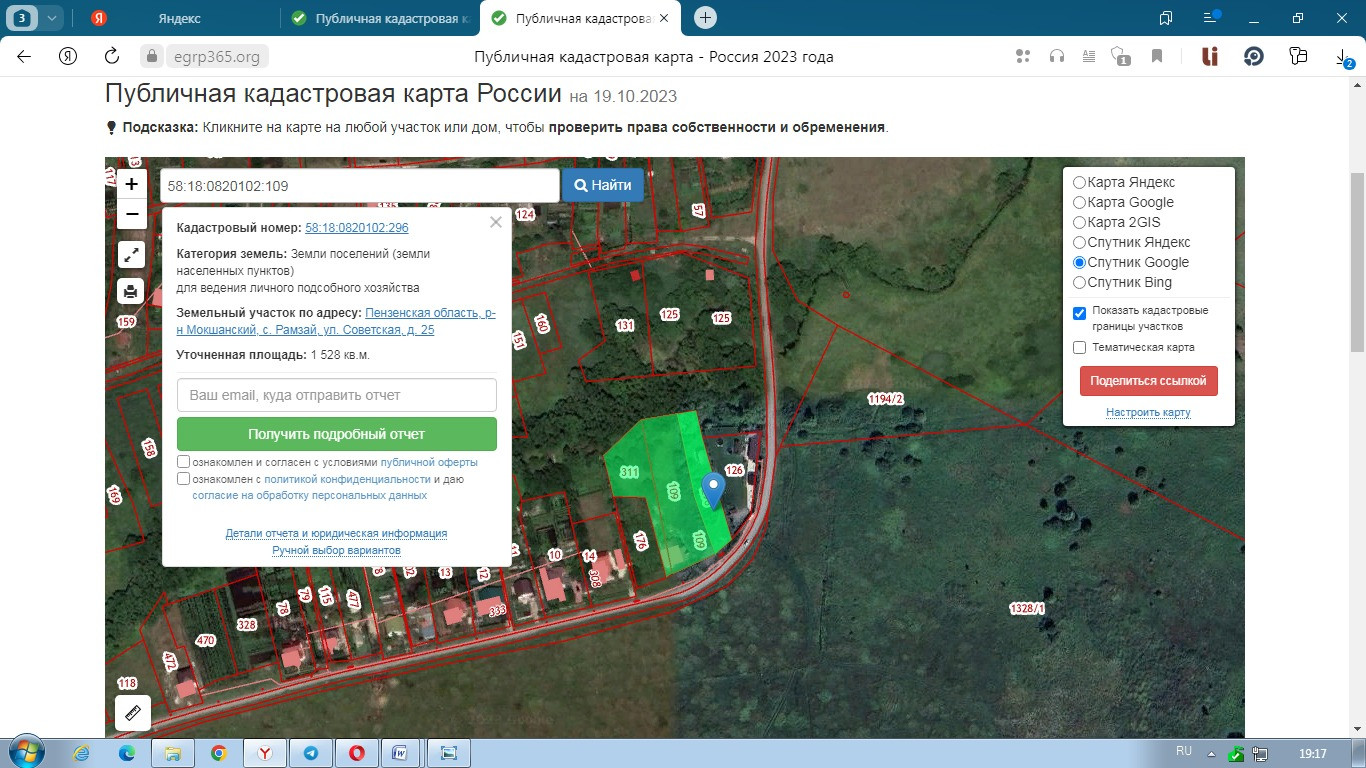Enable Тематическая карта checkbox
Screen dimensions: 1366x768
(1079, 348)
